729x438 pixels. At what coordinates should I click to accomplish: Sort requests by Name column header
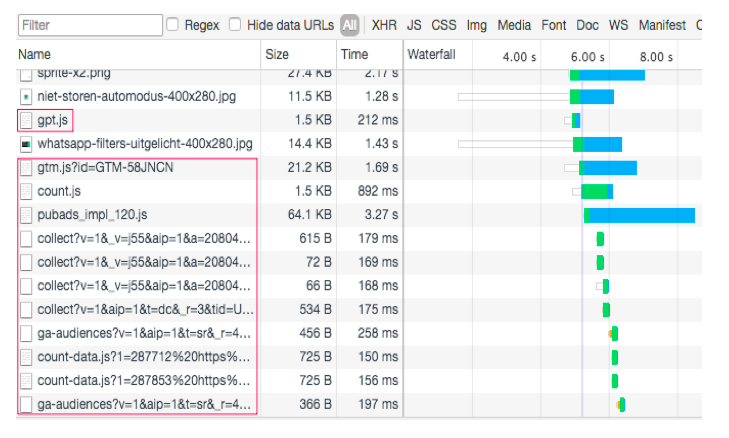(35, 55)
